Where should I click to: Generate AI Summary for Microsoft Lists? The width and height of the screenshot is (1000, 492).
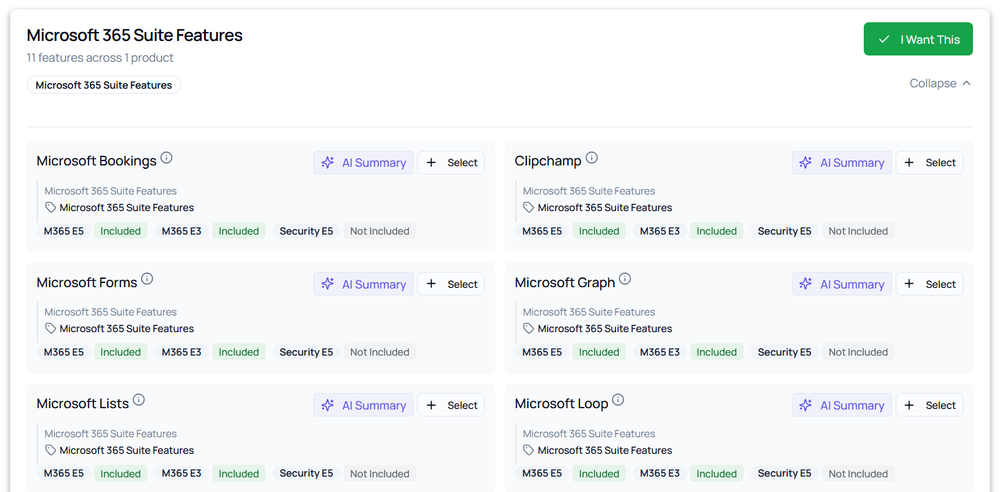coord(364,405)
